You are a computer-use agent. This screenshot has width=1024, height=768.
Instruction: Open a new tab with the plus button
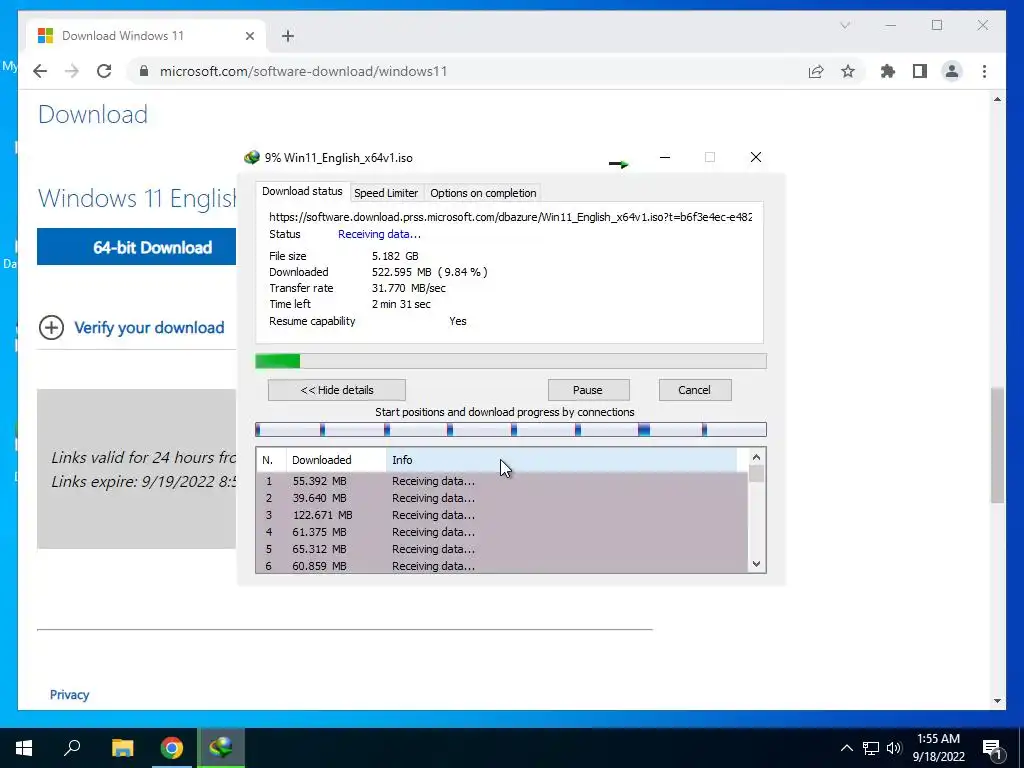[288, 36]
